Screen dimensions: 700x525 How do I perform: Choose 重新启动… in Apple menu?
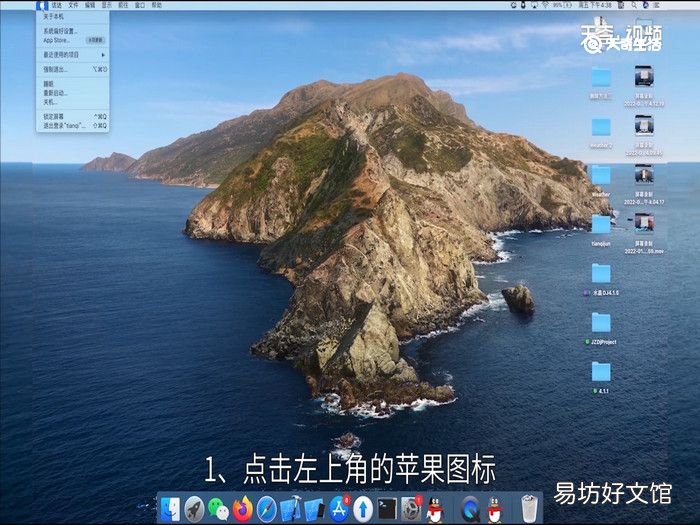click(73, 93)
